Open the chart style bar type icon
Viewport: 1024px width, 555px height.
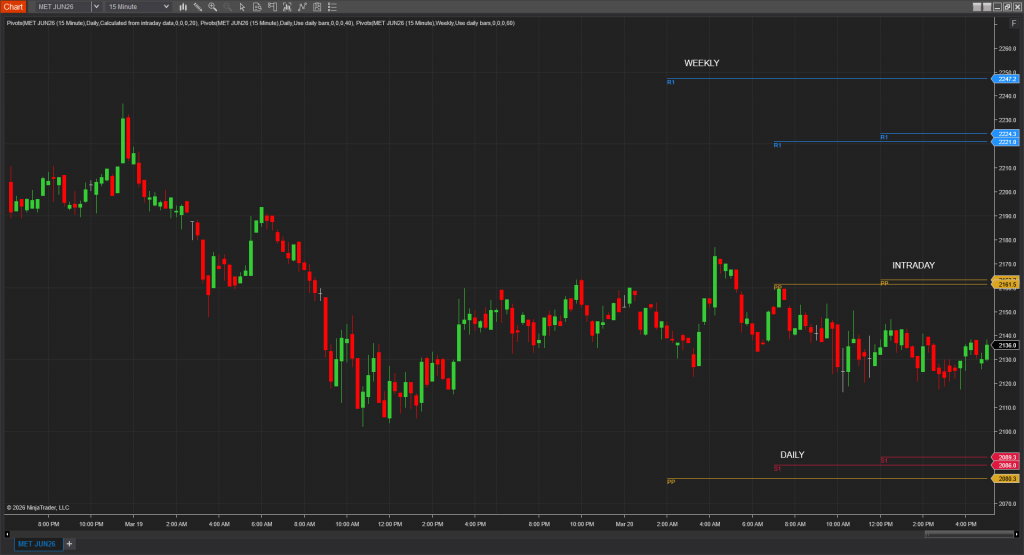click(183, 7)
